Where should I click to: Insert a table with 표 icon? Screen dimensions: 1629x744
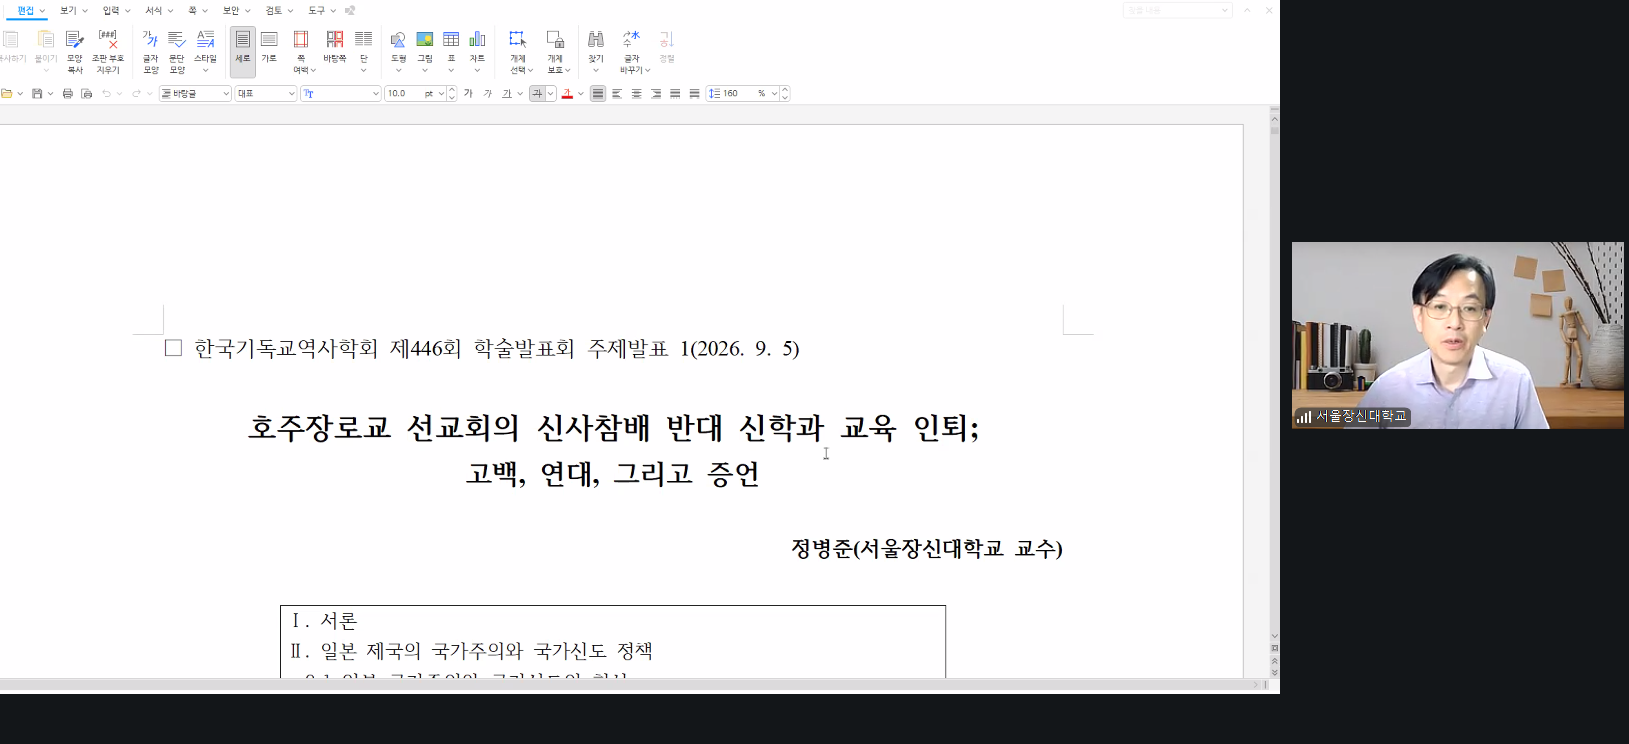point(451,51)
